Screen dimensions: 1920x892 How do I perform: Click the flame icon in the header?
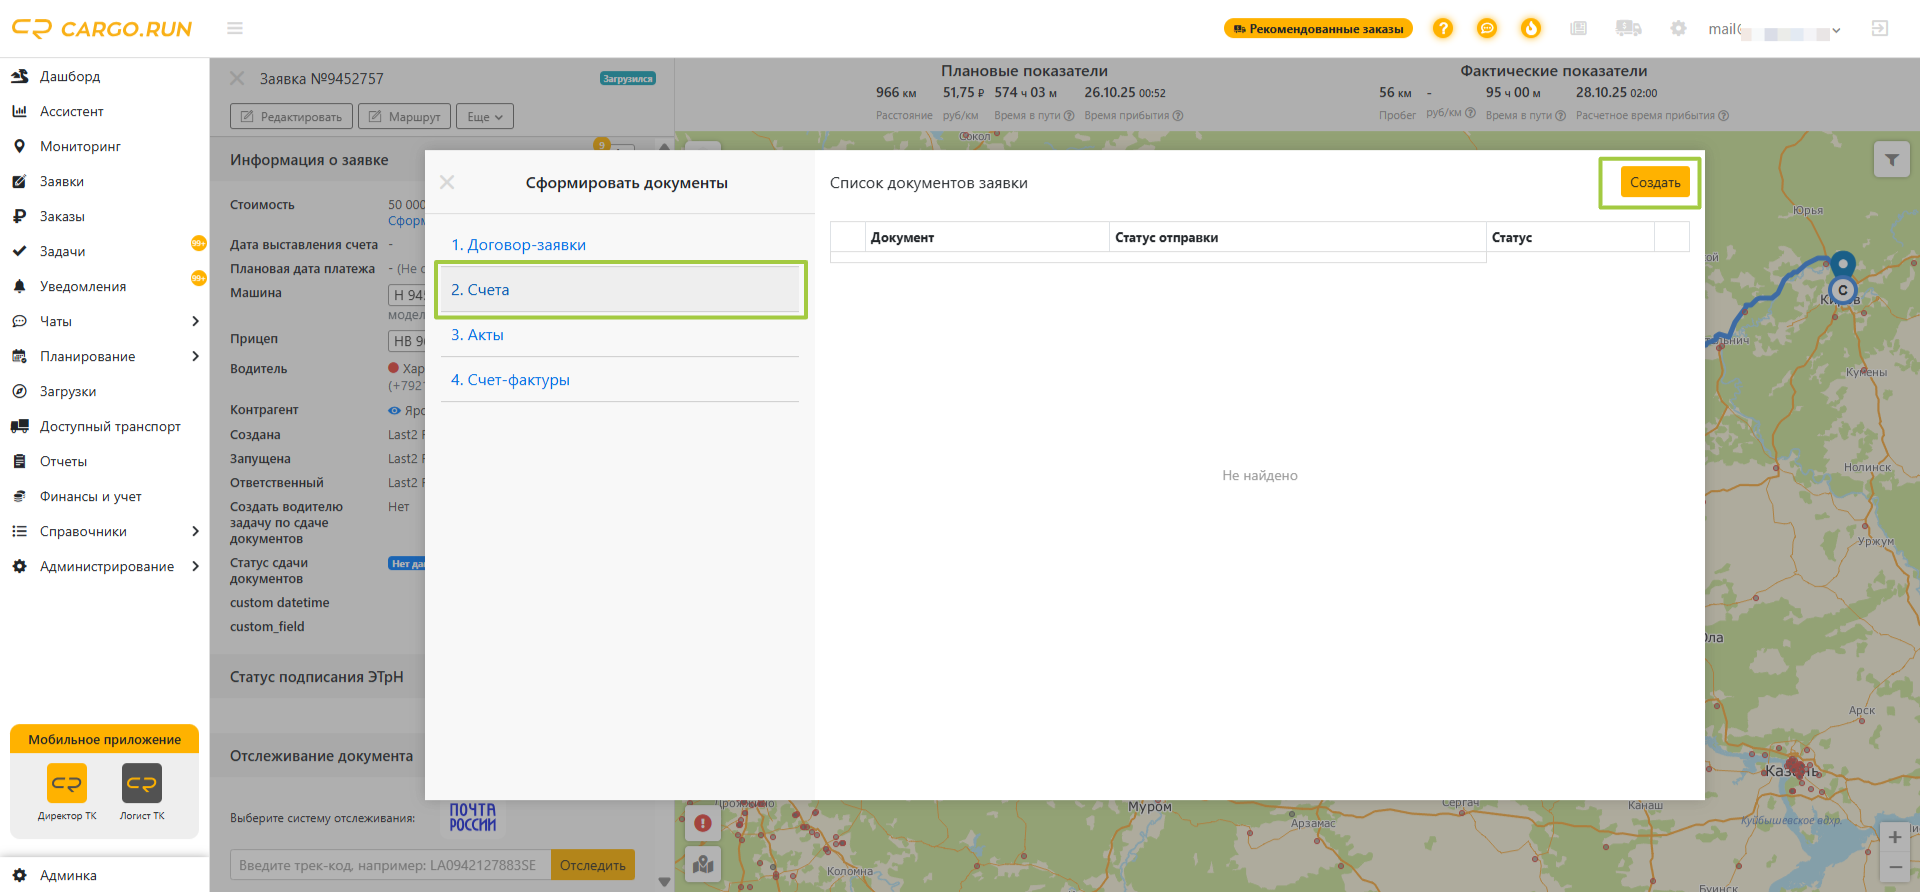coord(1531,28)
